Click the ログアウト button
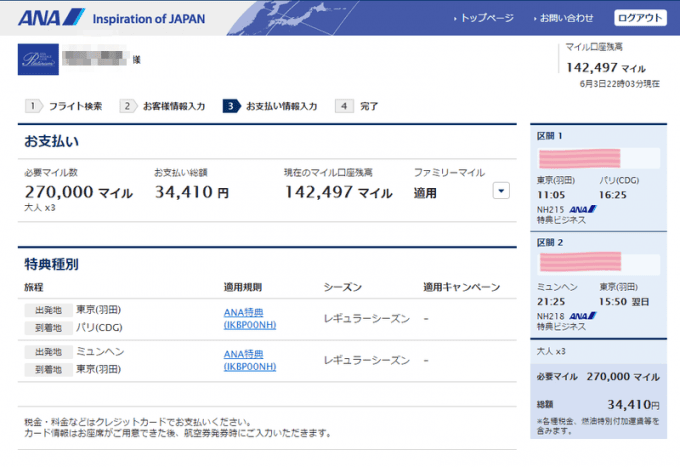 (x=640, y=18)
